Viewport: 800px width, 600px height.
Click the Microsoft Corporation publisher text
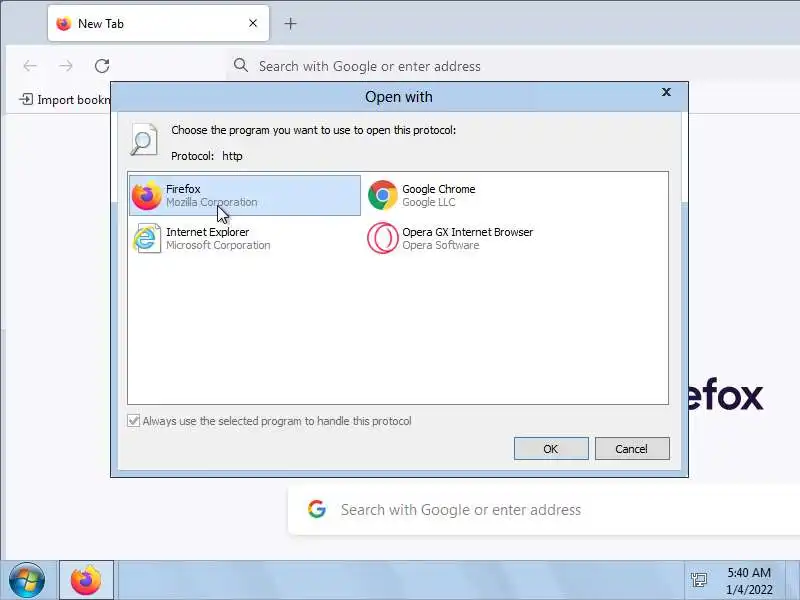218,245
